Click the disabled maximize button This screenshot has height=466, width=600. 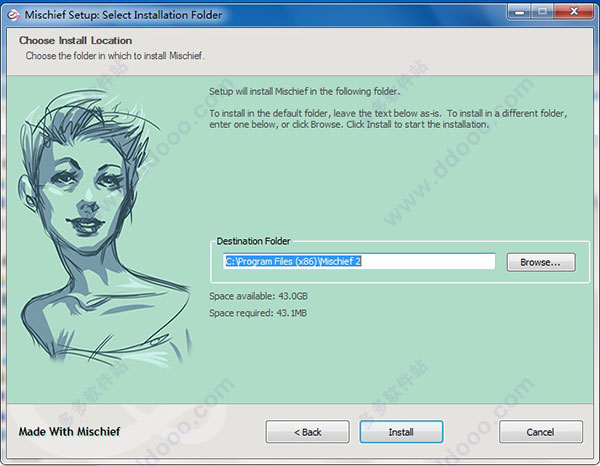[x=542, y=11]
